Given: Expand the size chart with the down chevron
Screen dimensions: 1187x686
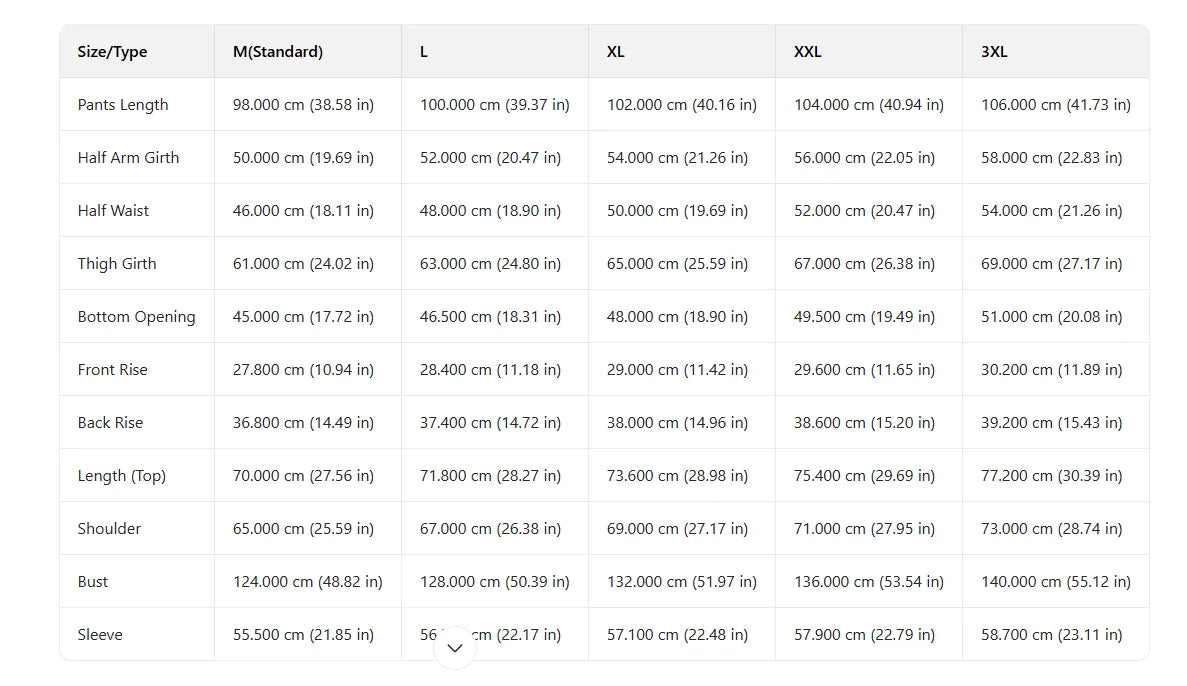Looking at the screenshot, I should pos(455,647).
